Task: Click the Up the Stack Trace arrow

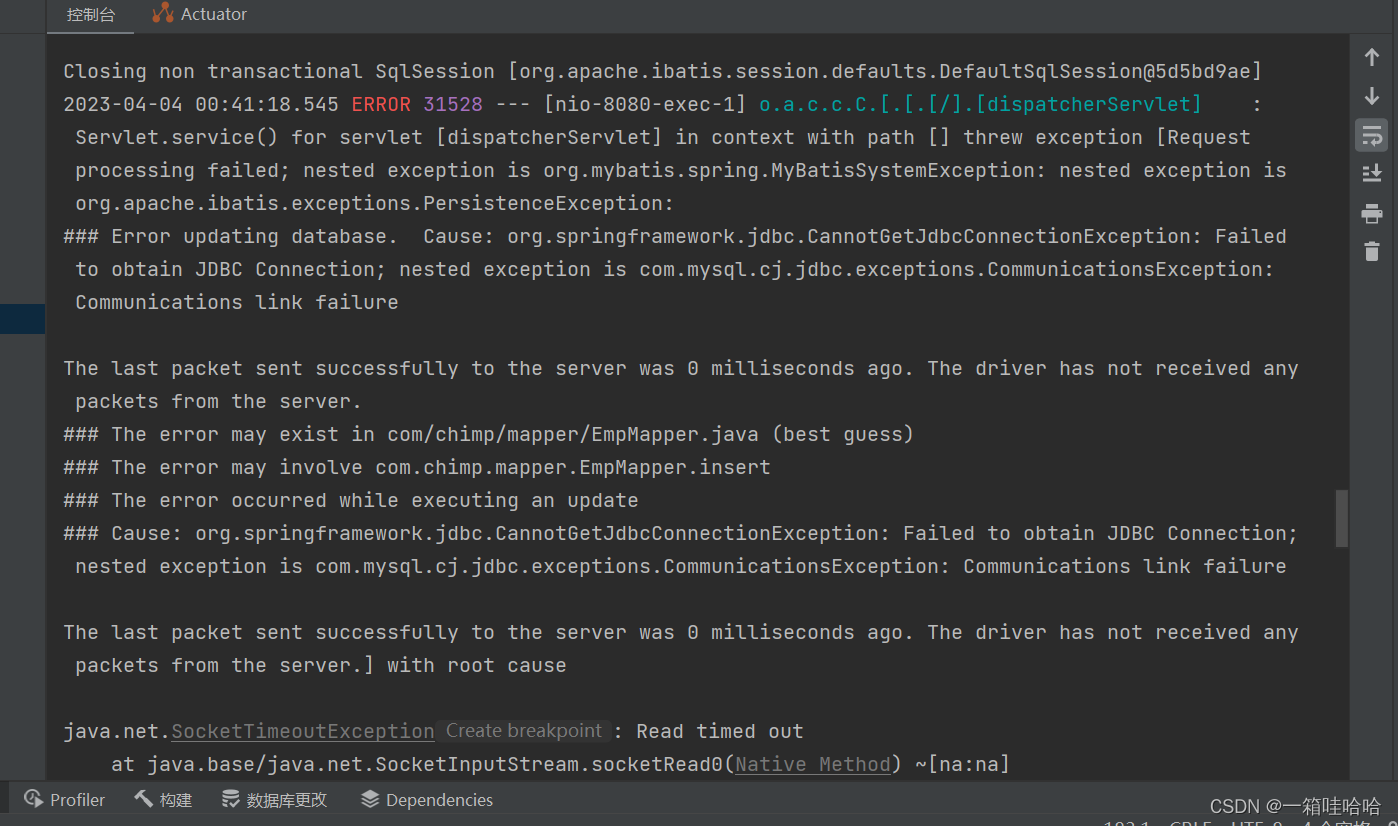Action: click(x=1372, y=58)
